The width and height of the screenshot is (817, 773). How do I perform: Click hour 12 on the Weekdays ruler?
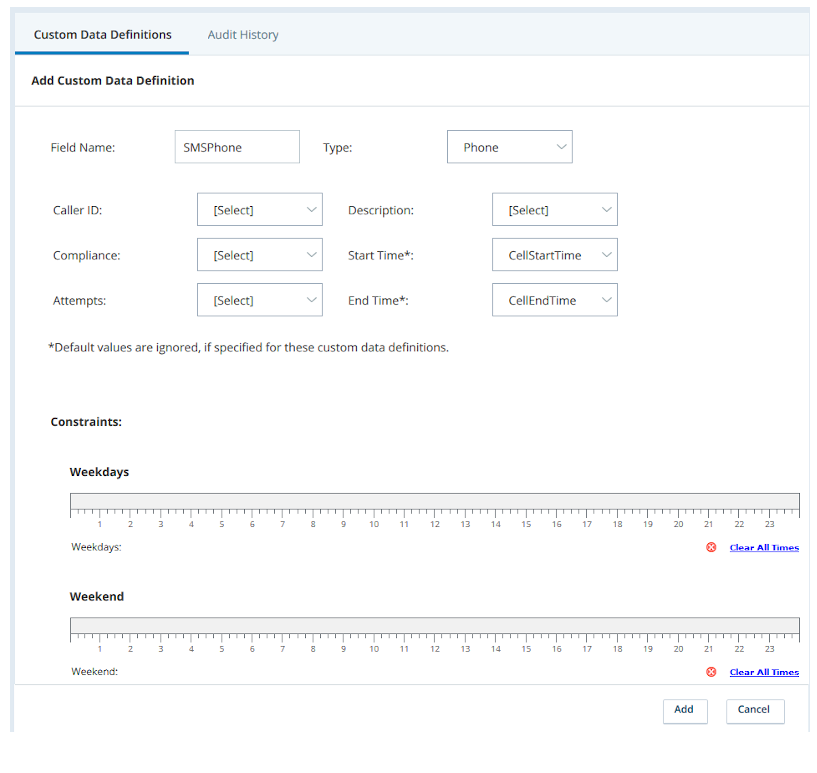pos(435,524)
